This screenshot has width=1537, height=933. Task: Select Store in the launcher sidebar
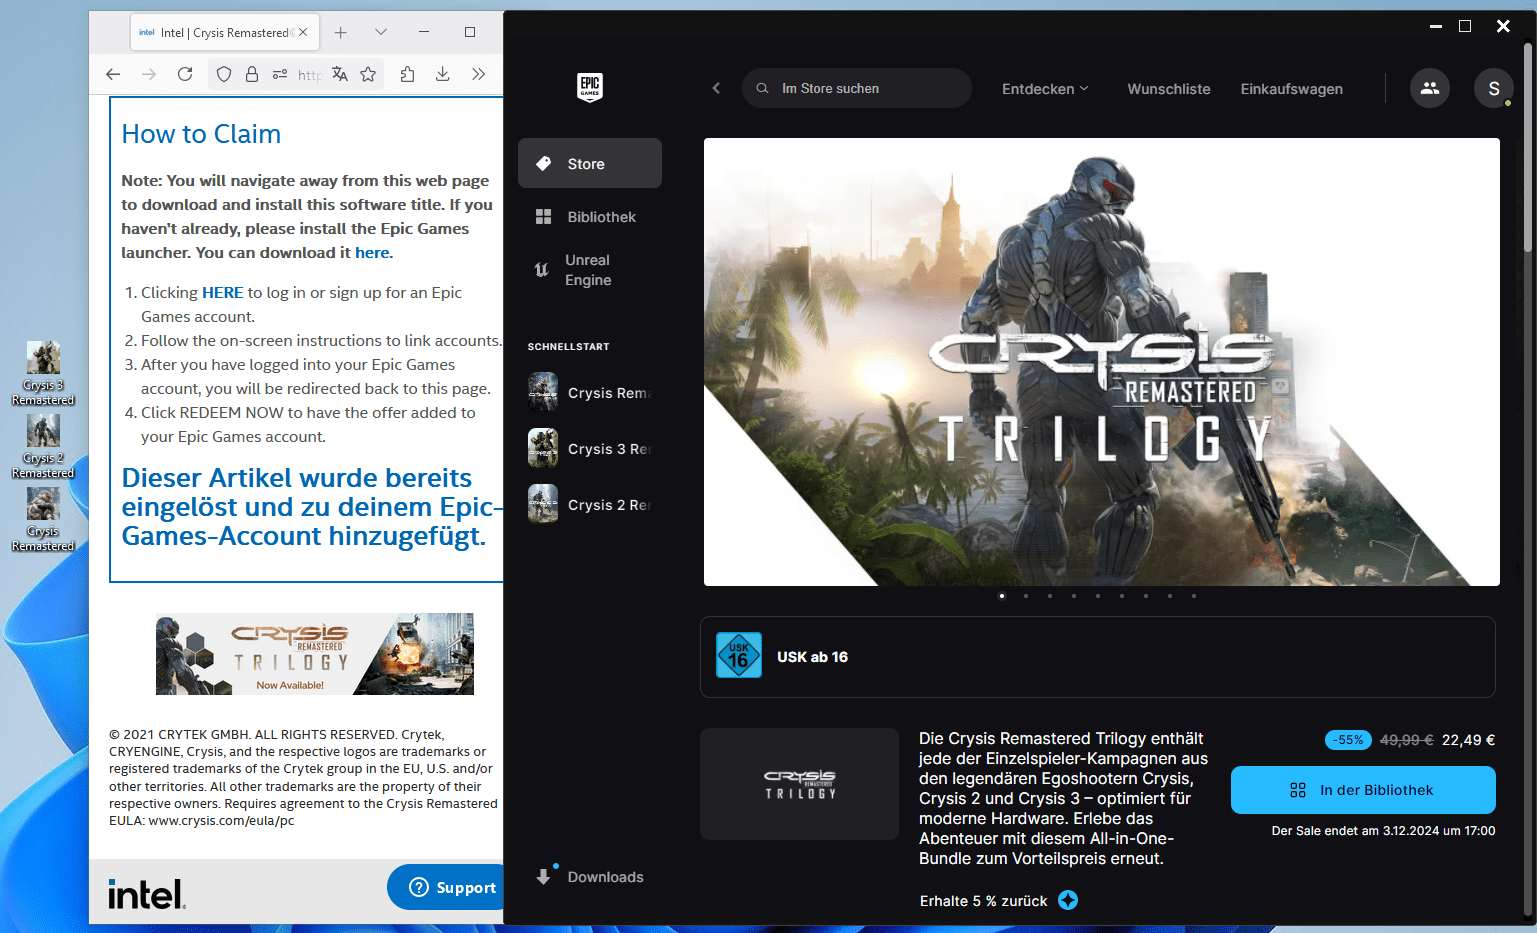pos(590,163)
